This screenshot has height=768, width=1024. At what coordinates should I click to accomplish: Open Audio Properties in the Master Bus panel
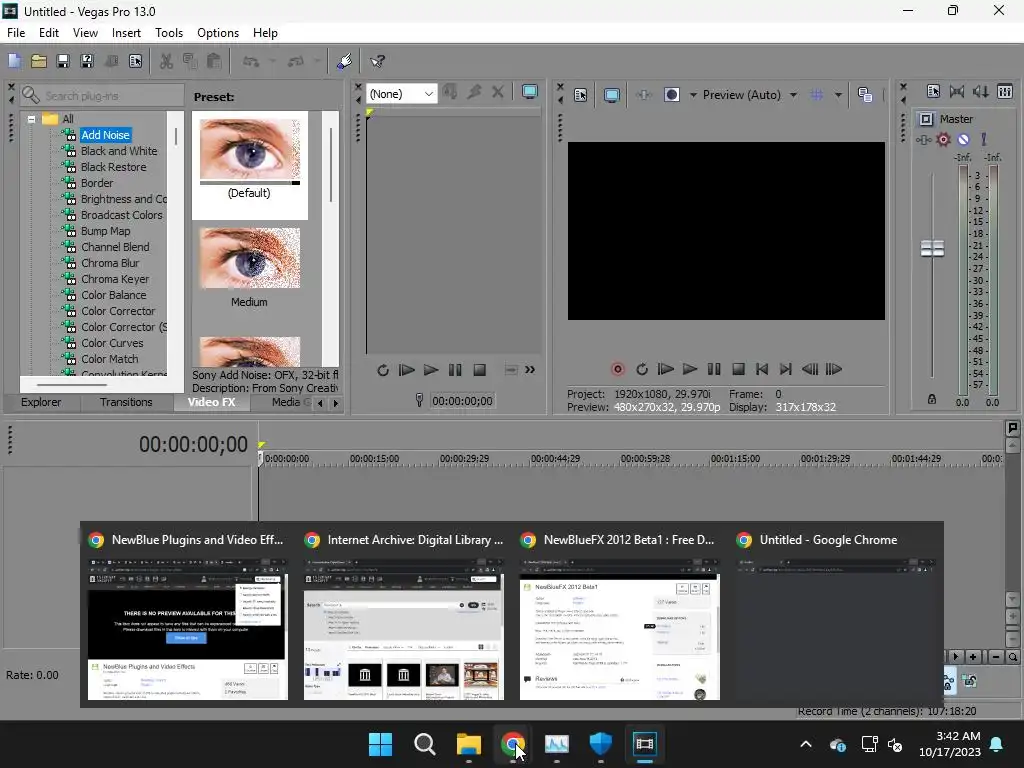point(933,92)
